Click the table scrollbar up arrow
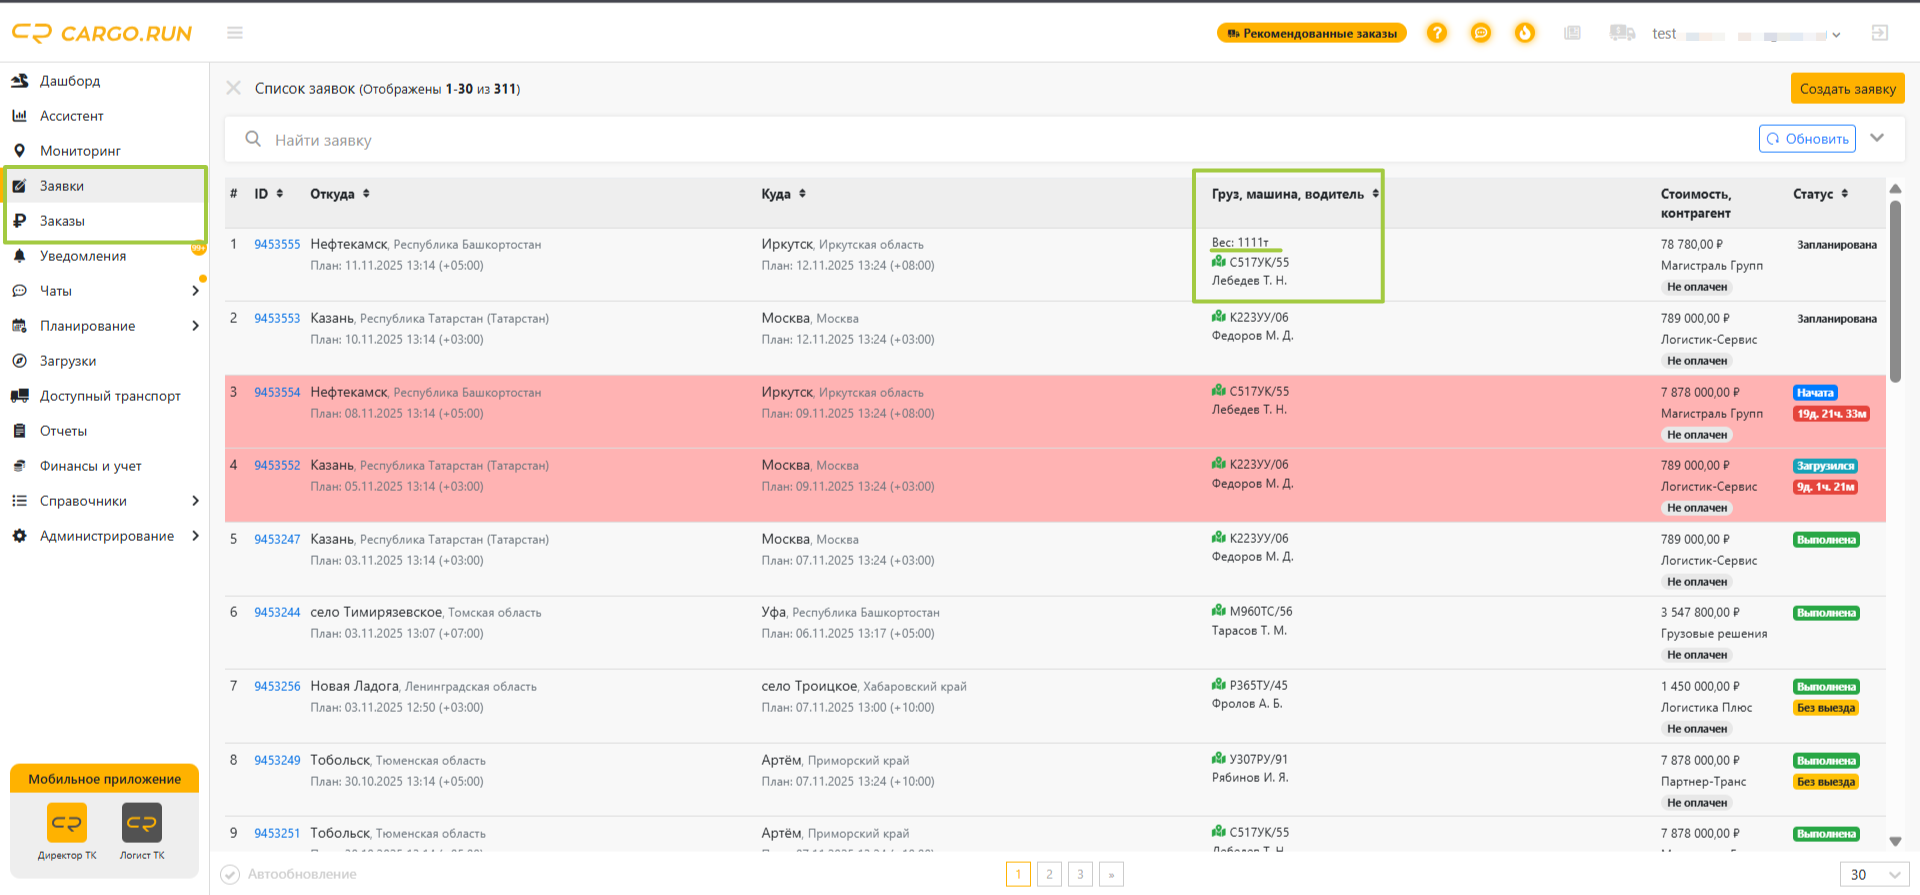1920x895 pixels. pyautogui.click(x=1895, y=189)
